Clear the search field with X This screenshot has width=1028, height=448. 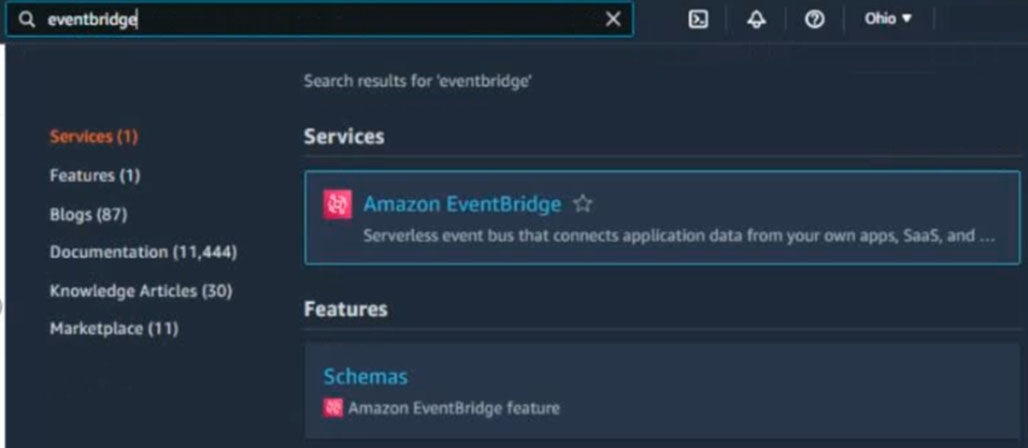[x=613, y=20]
